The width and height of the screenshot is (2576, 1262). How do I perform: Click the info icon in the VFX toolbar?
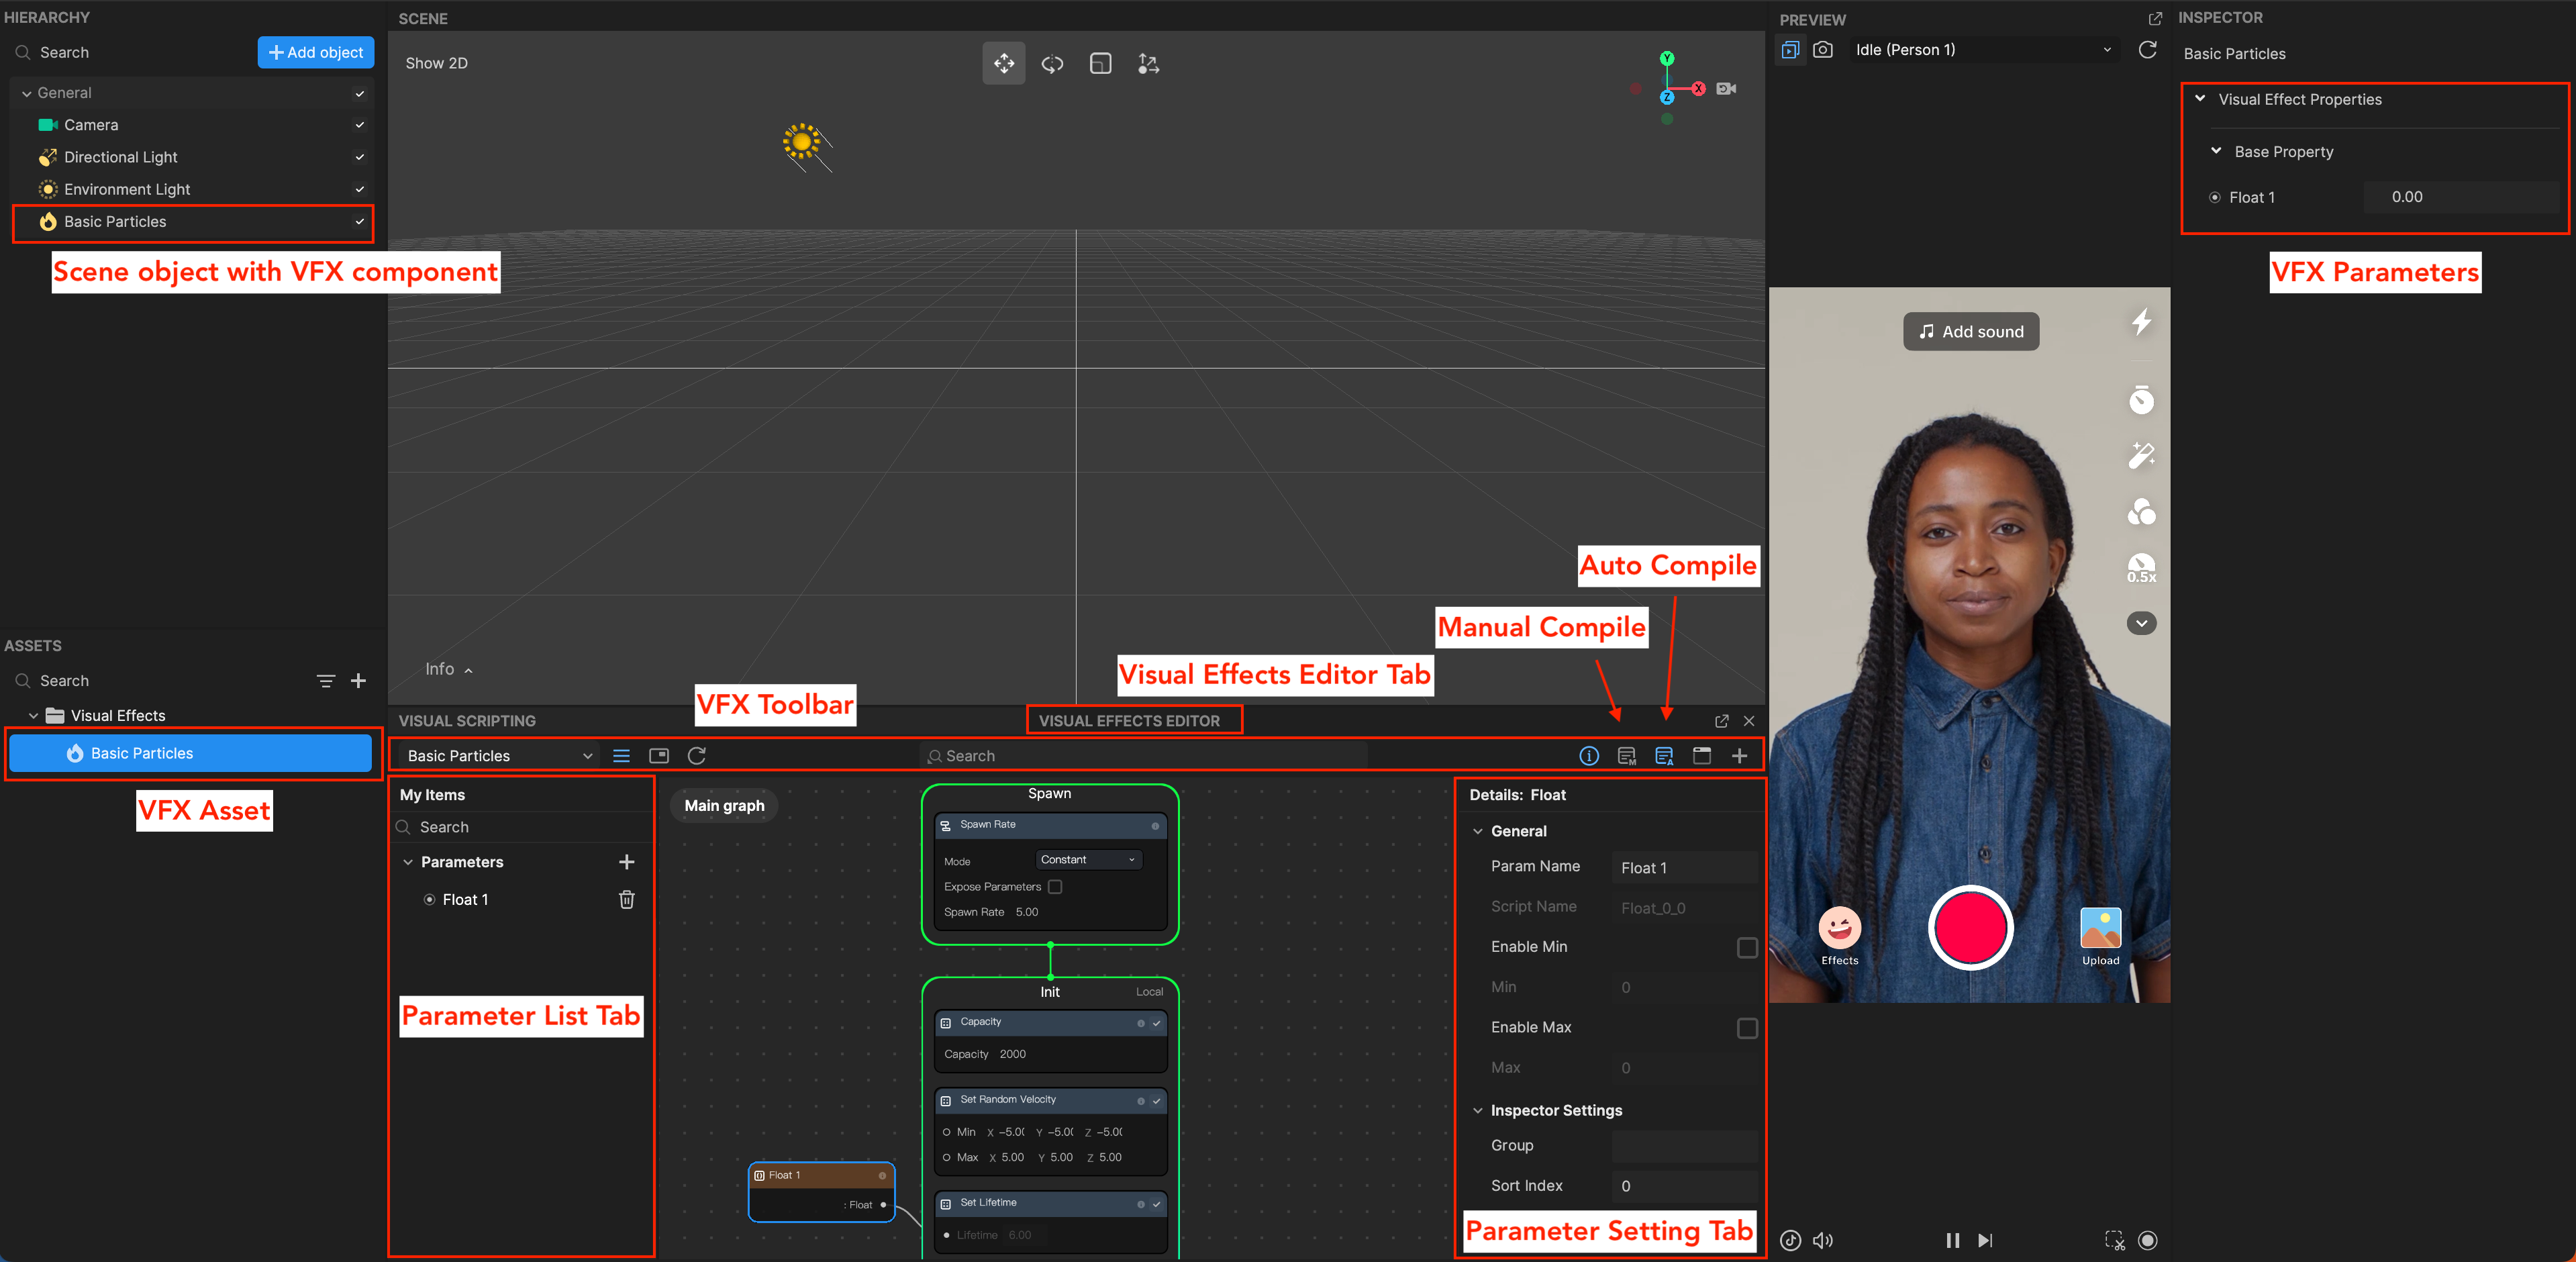pos(1589,756)
